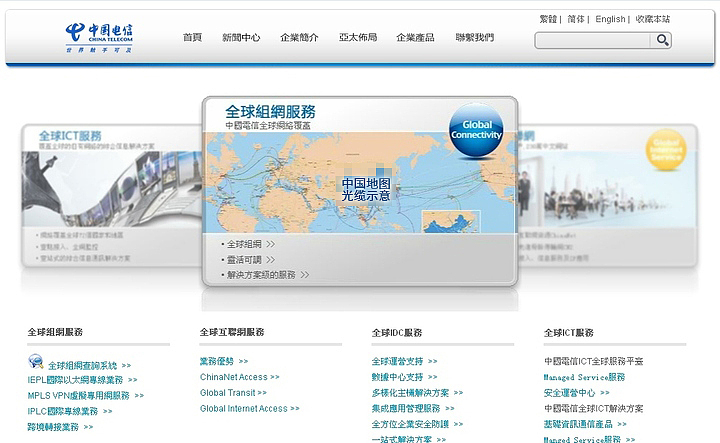720x443 pixels.
Task: Click the 全球互聯網服務 column heading
Action: pyautogui.click(x=232, y=332)
